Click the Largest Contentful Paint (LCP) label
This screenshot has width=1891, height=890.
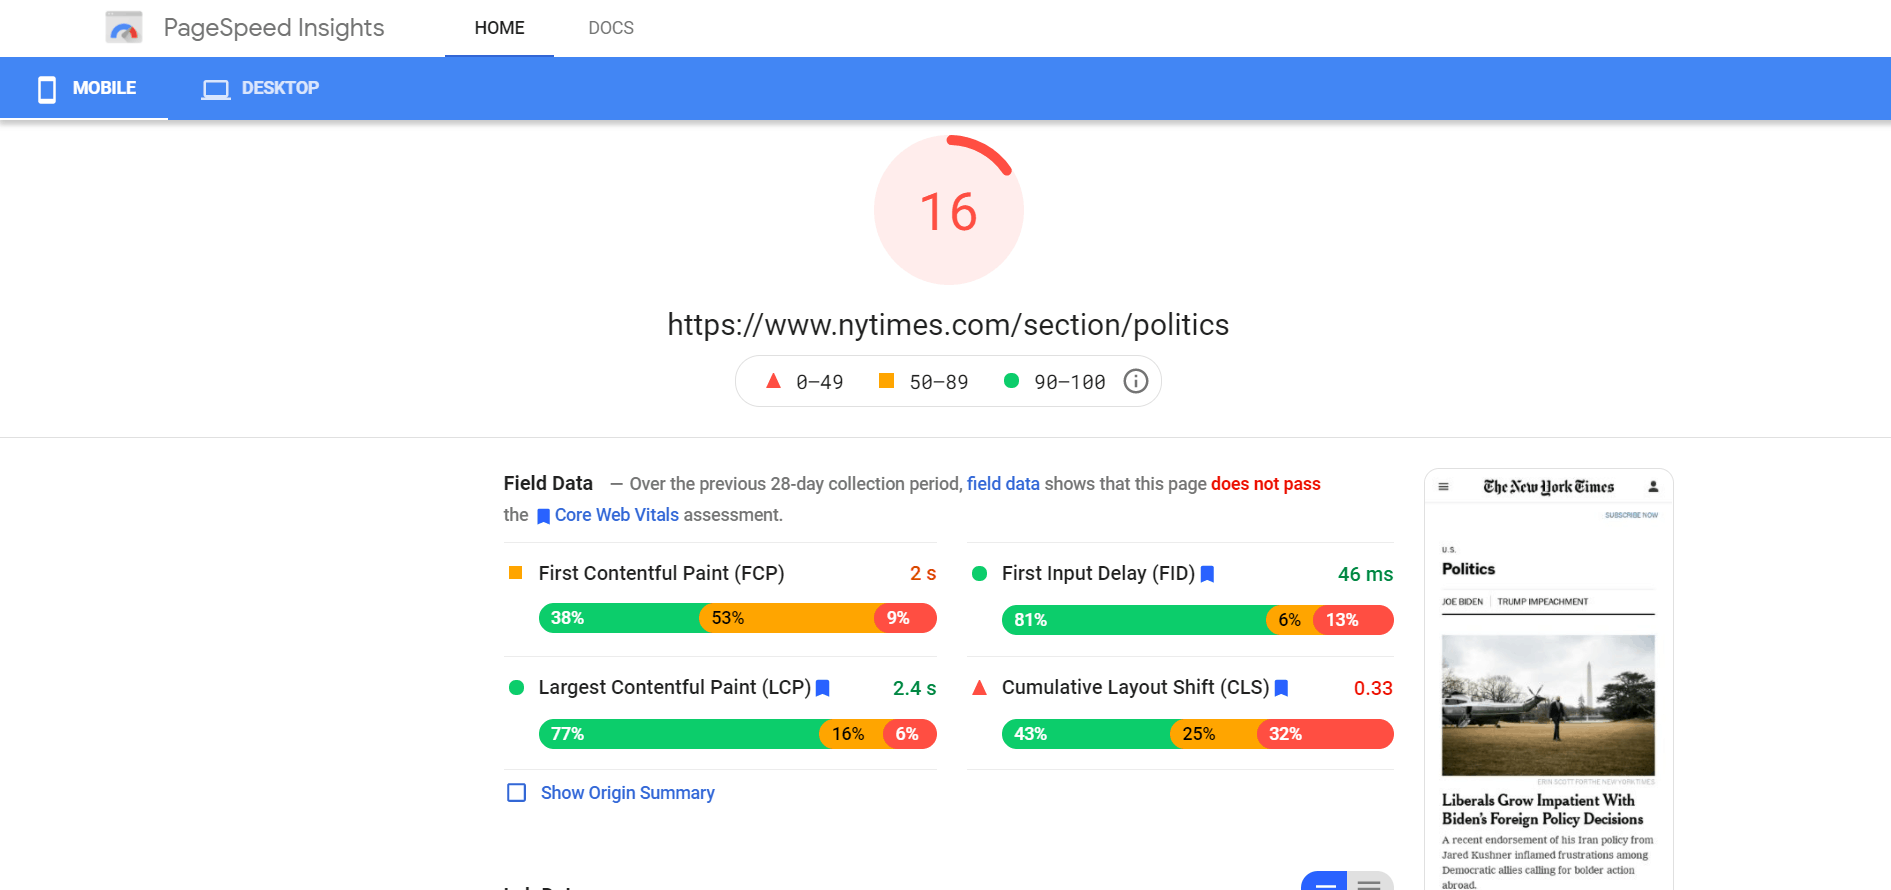point(674,687)
